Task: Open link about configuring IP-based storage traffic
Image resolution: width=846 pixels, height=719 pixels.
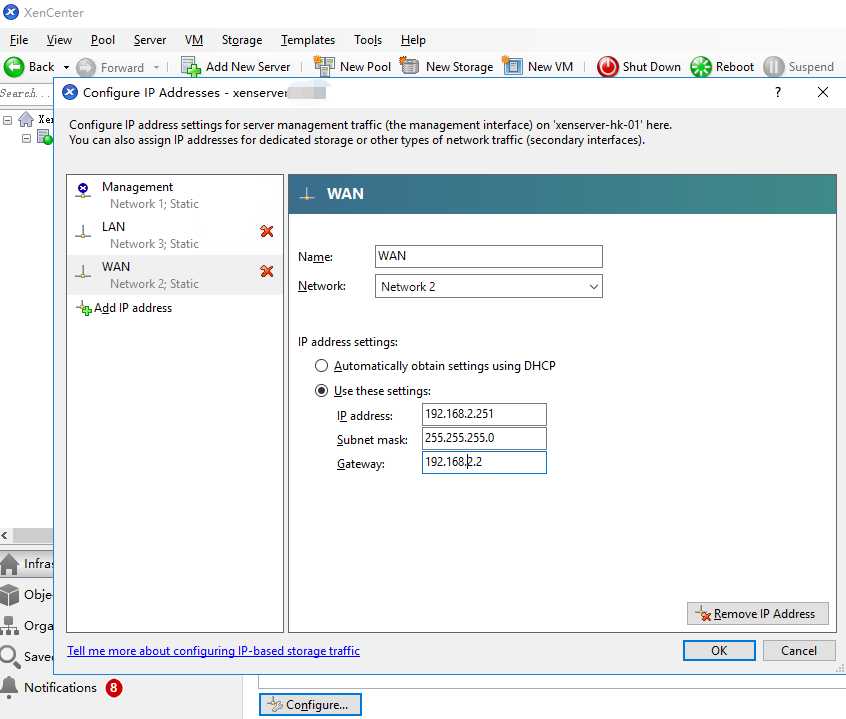Action: pos(213,650)
